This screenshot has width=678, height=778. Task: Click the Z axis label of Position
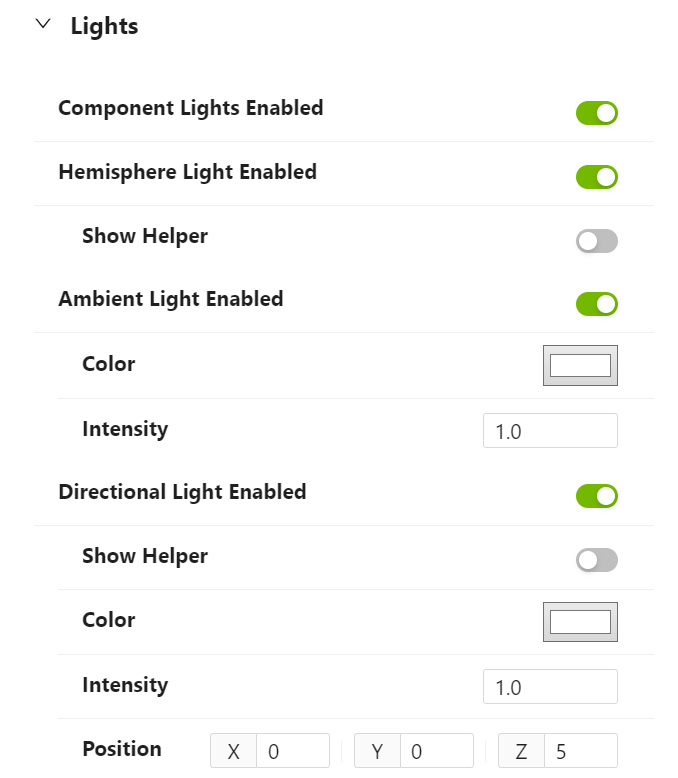pyautogui.click(x=521, y=751)
